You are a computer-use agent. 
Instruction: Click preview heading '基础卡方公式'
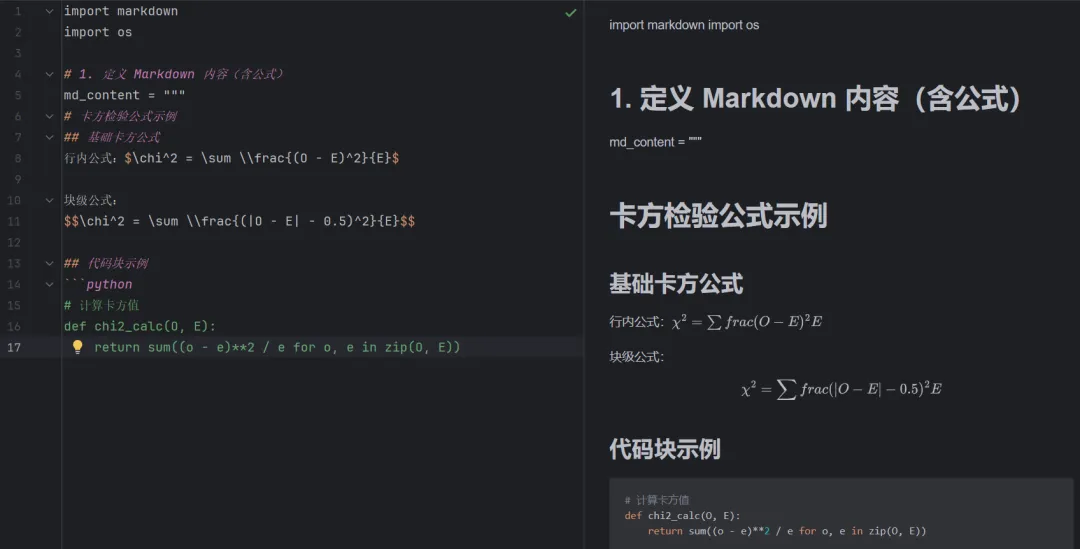pyautogui.click(x=676, y=284)
